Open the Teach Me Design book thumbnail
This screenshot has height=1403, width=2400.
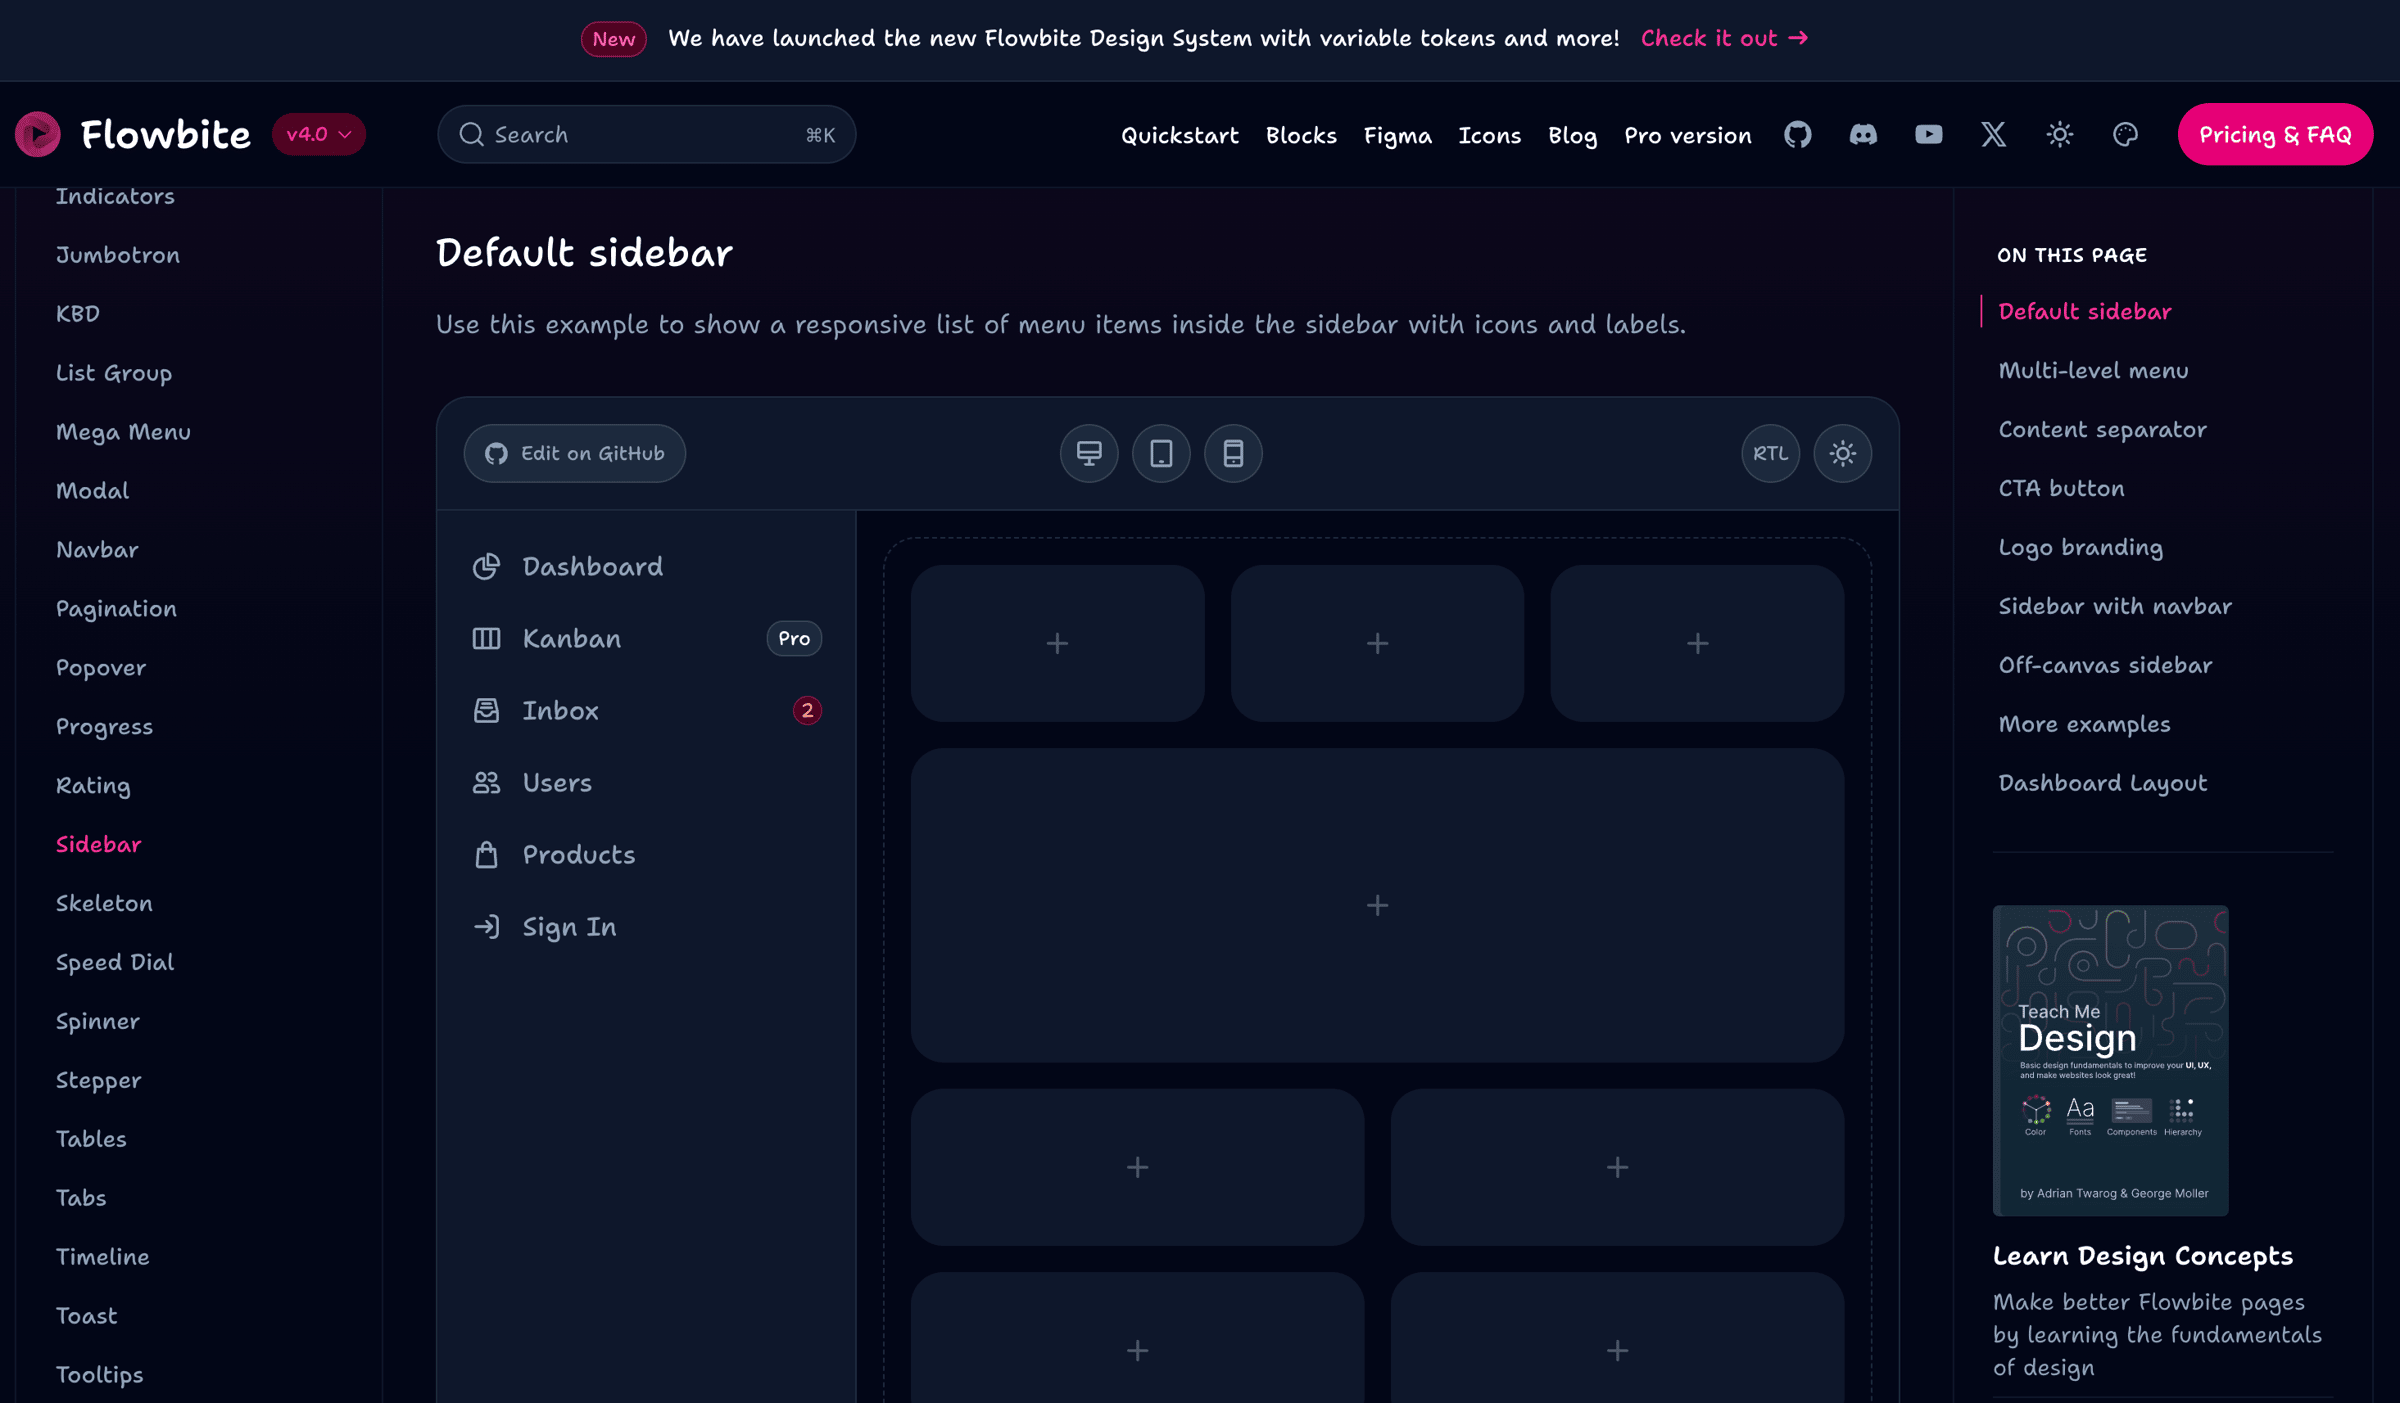(2110, 1060)
